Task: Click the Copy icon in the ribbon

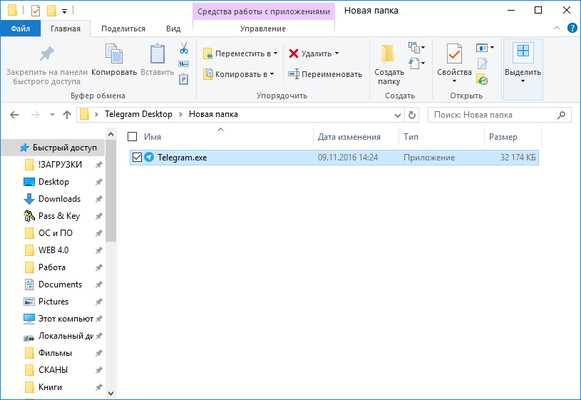Action: (x=114, y=55)
